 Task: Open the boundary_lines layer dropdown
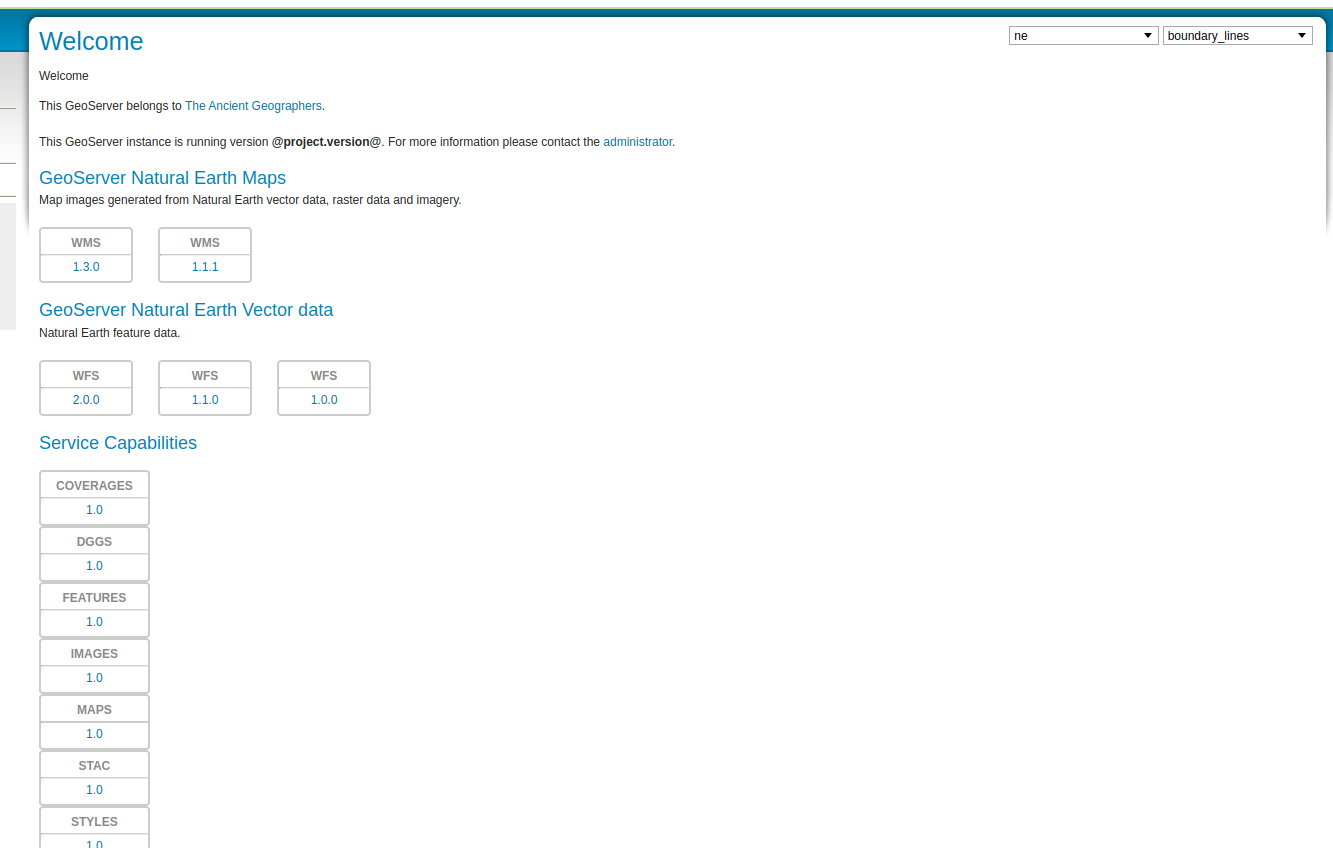1237,36
